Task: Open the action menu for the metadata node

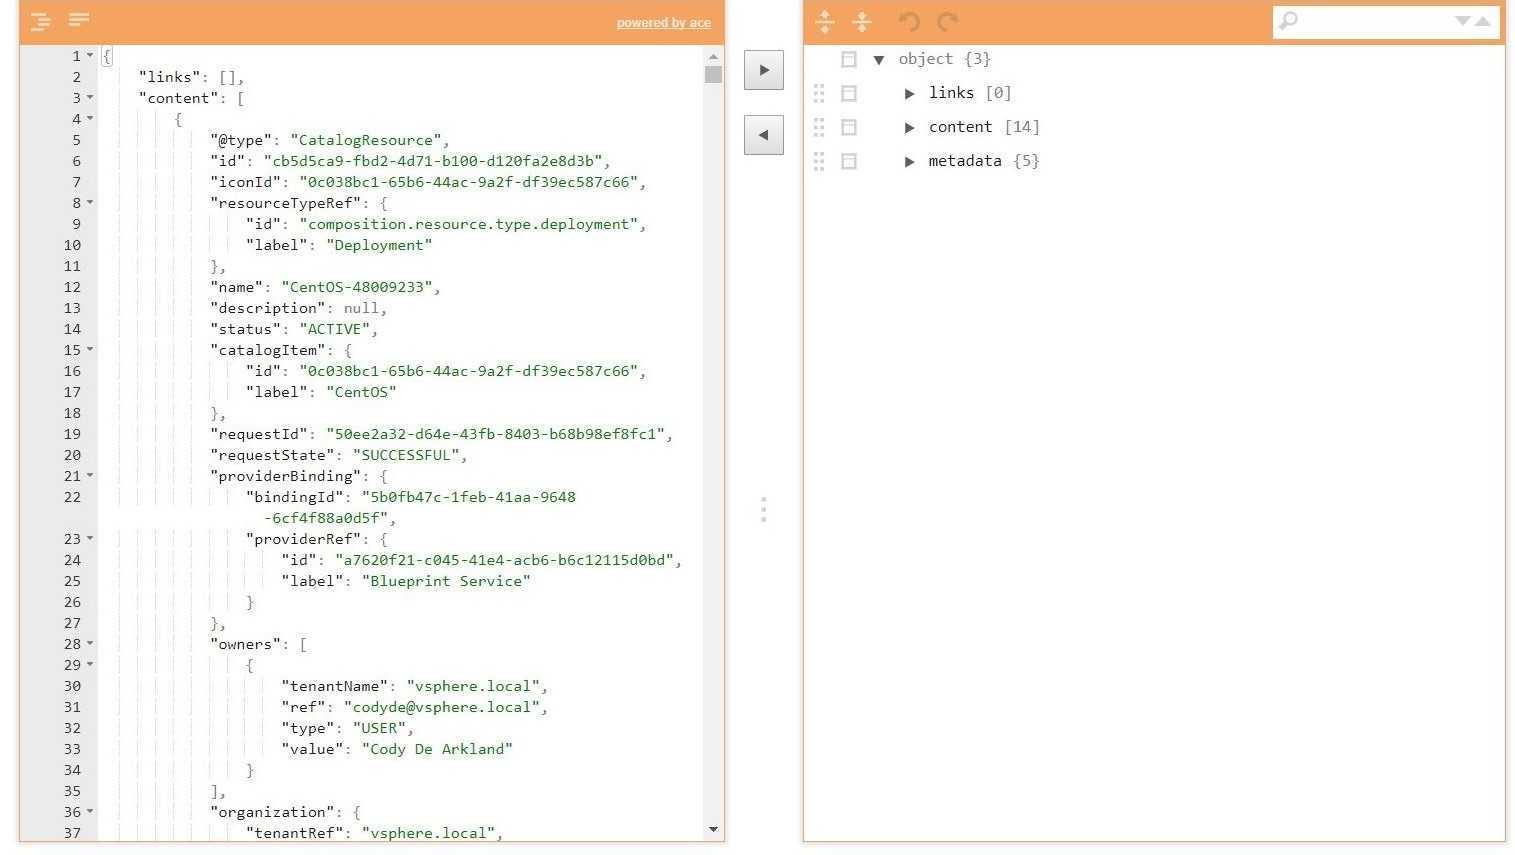Action: [849, 161]
